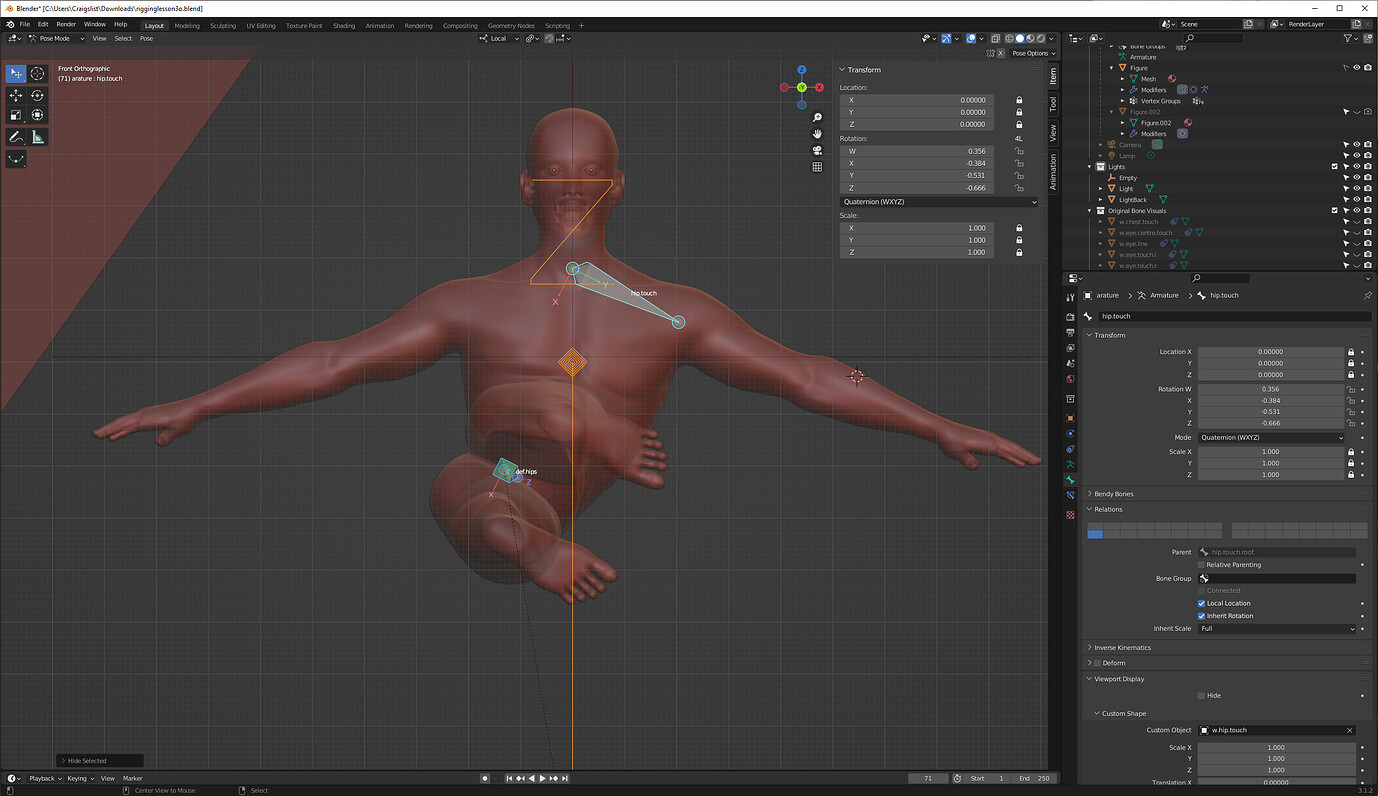Open the World properties tab
The width and height of the screenshot is (1378, 796).
click(1070, 379)
